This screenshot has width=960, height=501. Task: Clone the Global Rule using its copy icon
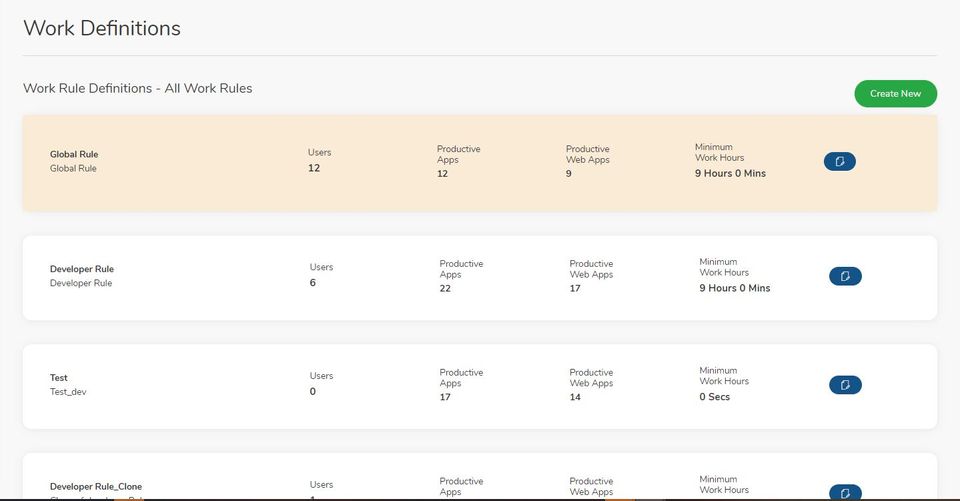pyautogui.click(x=840, y=161)
